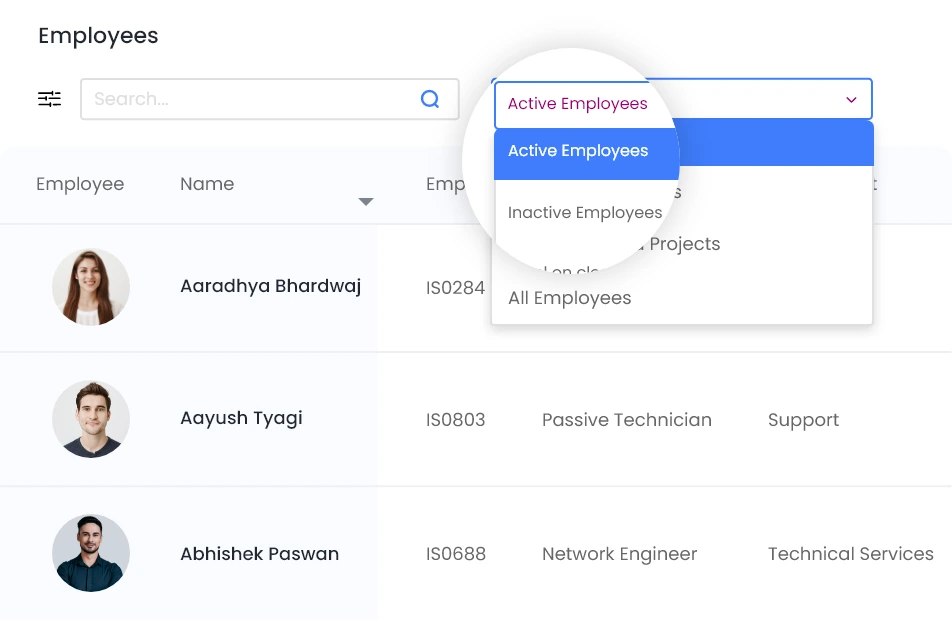
Task: Sort by Name column arrow
Action: pos(366,202)
